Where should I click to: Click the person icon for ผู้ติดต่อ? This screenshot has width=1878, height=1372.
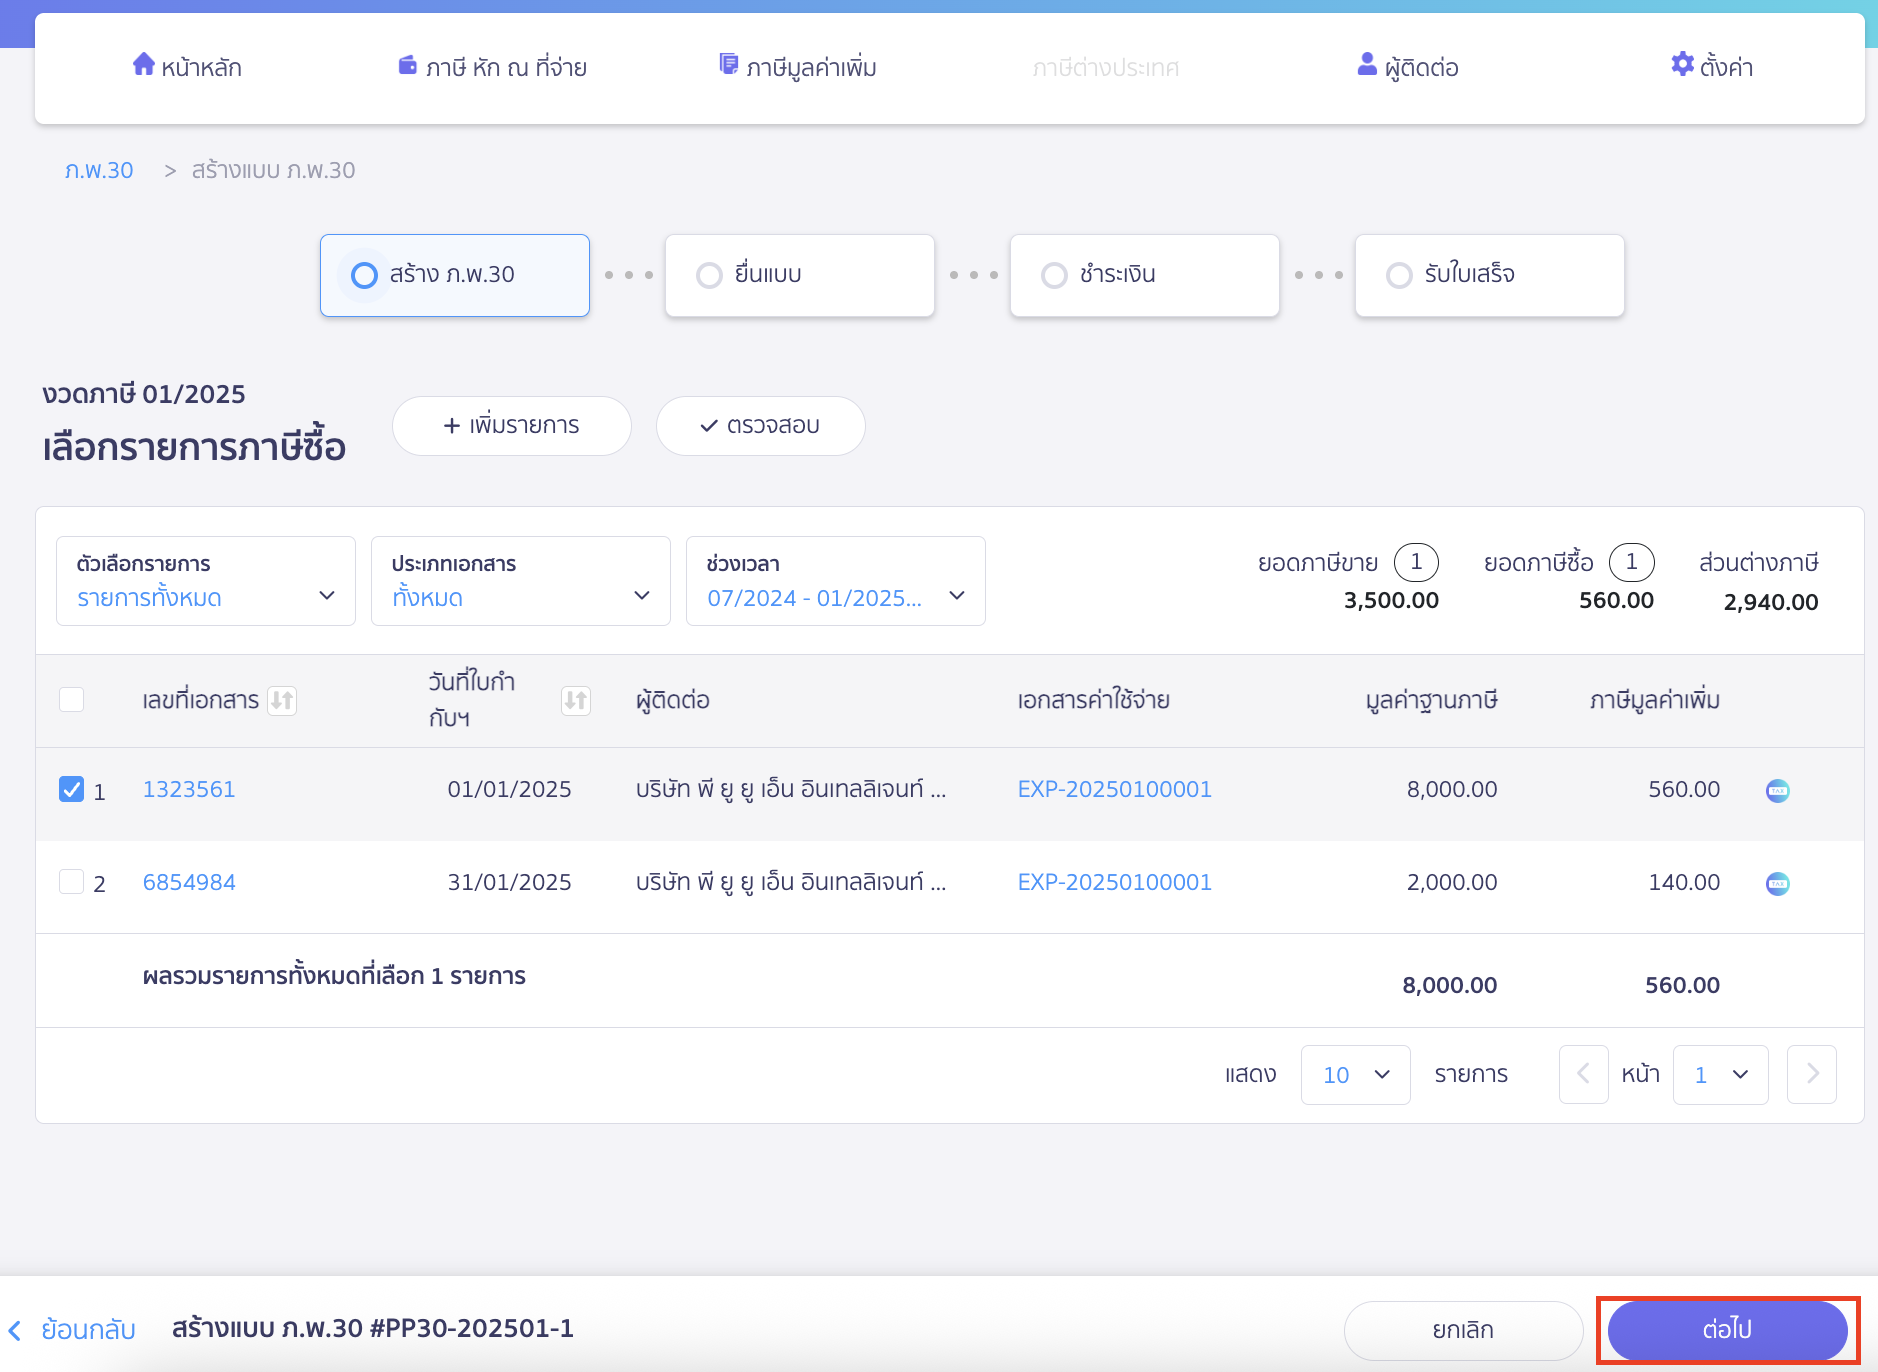coord(1367,65)
